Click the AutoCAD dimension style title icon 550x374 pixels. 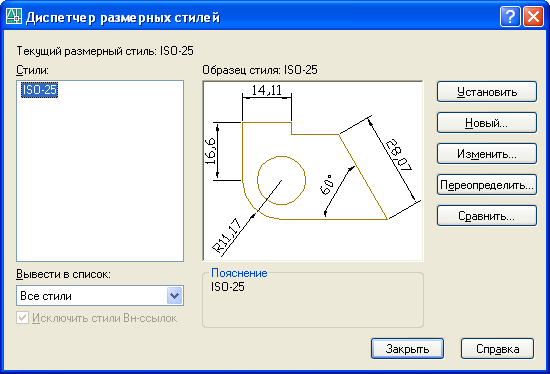14,16
